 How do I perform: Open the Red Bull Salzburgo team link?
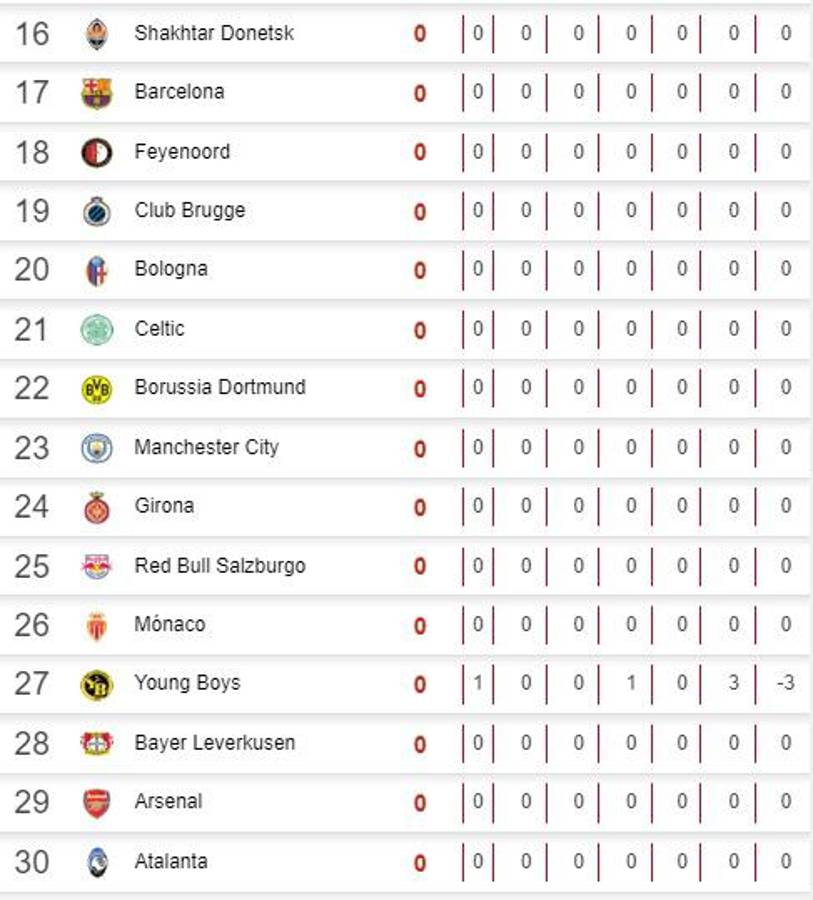tap(220, 566)
